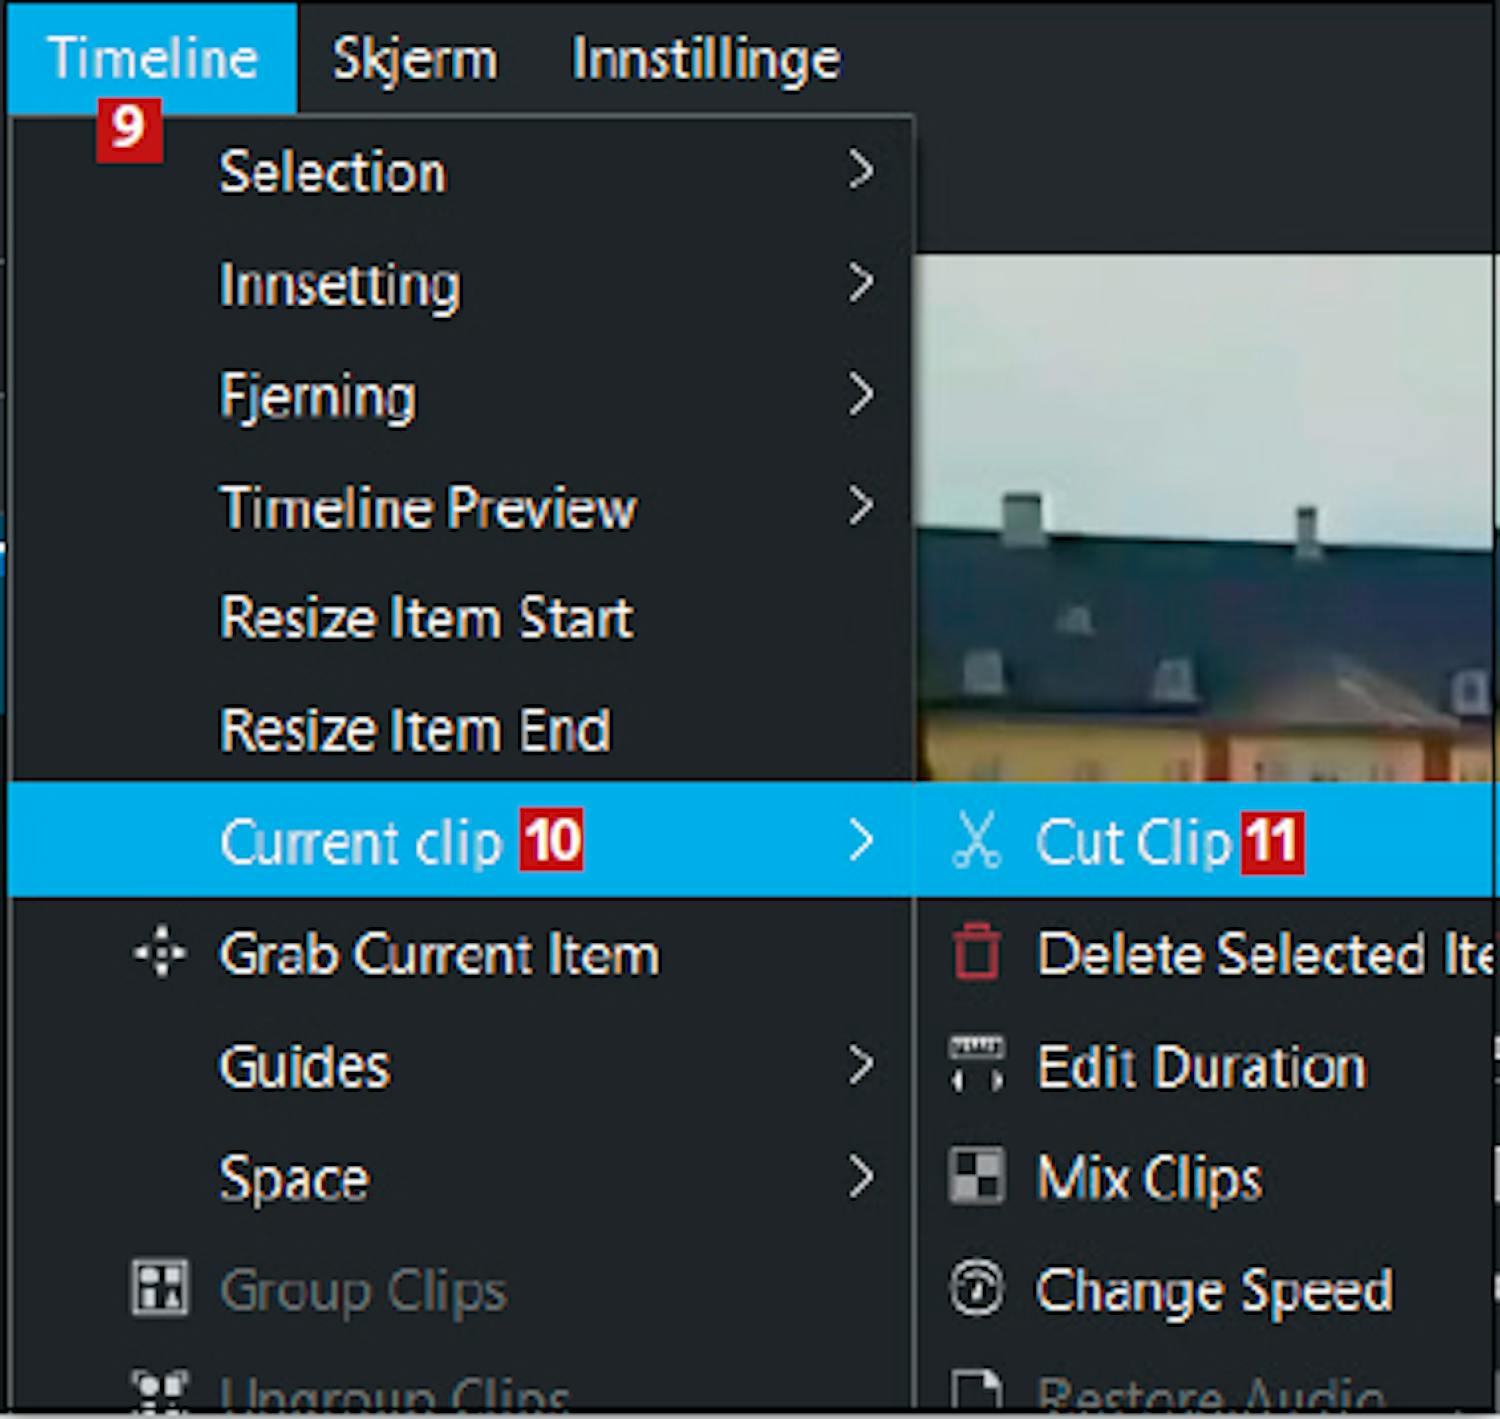Choose Resize Item End
This screenshot has height=1419, width=1500.
415,730
